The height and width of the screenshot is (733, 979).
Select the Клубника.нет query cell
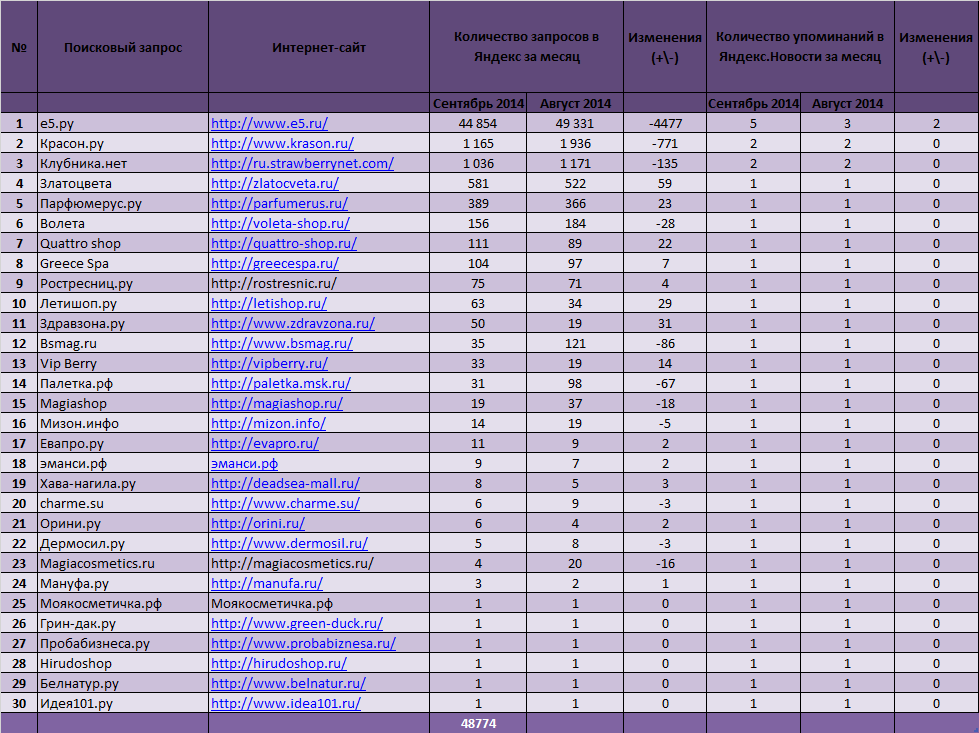click(123, 164)
